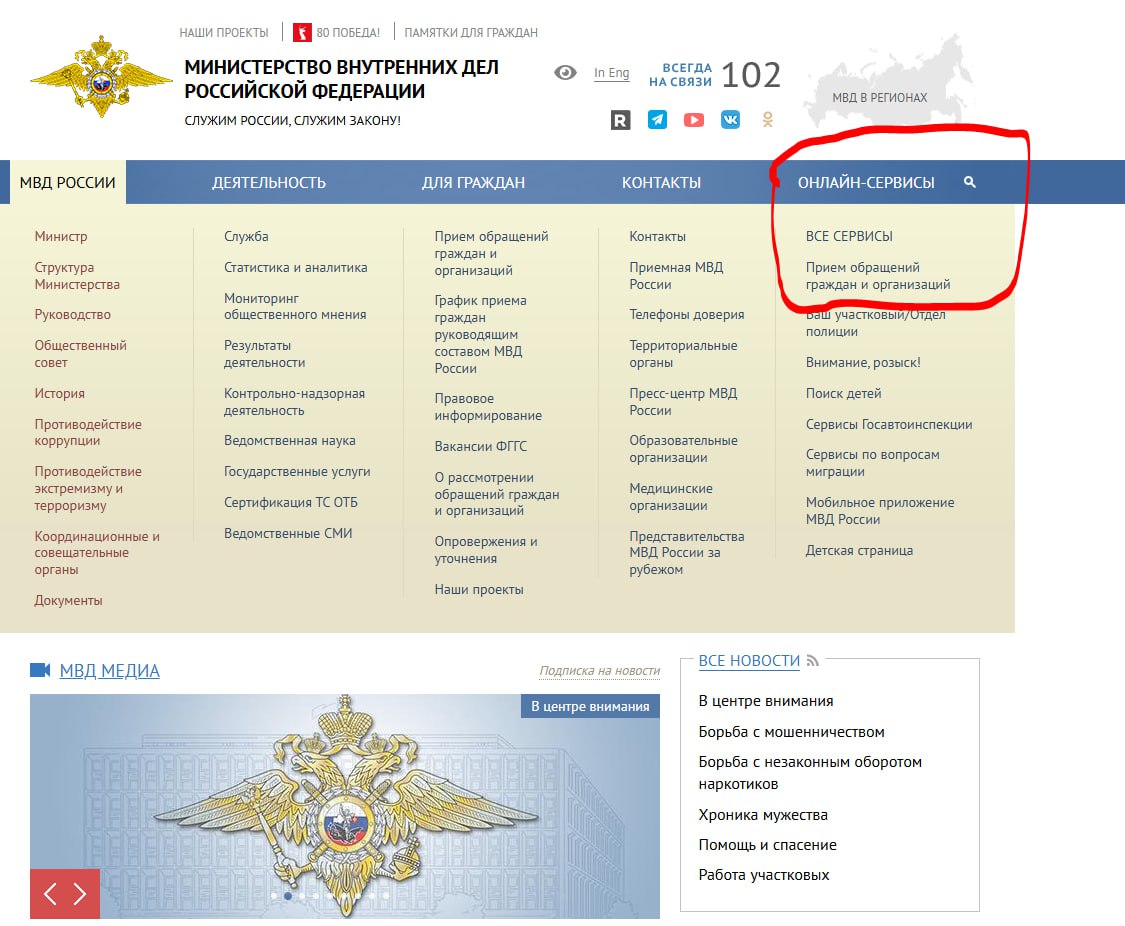Open the VK social icon
The height and width of the screenshot is (926, 1125).
(x=731, y=120)
